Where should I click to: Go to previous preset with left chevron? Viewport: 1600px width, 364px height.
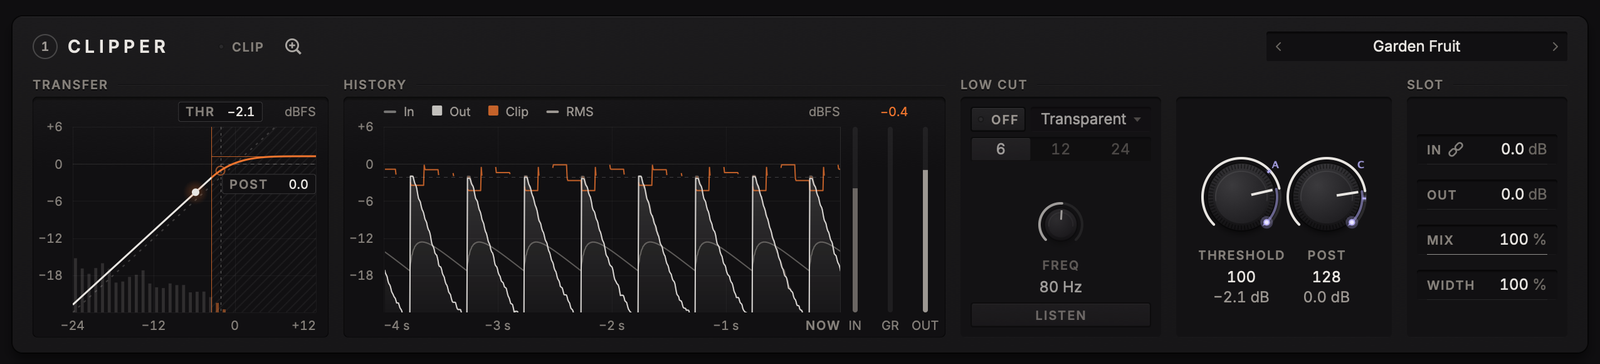1278,46
